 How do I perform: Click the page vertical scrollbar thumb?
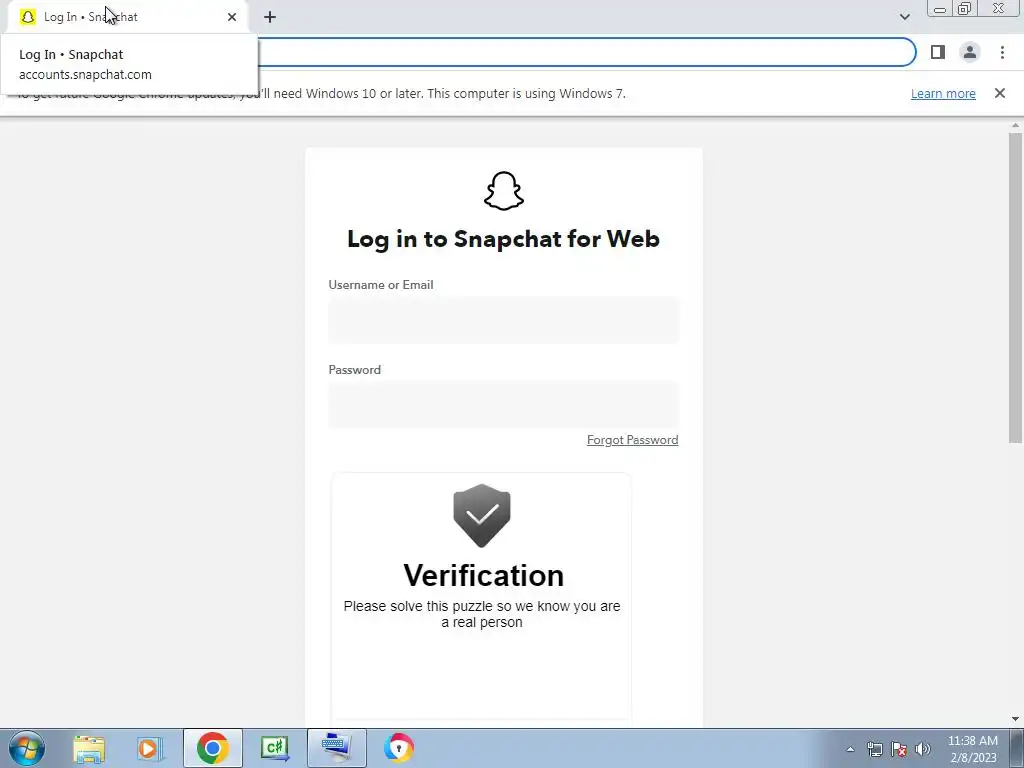click(1015, 287)
